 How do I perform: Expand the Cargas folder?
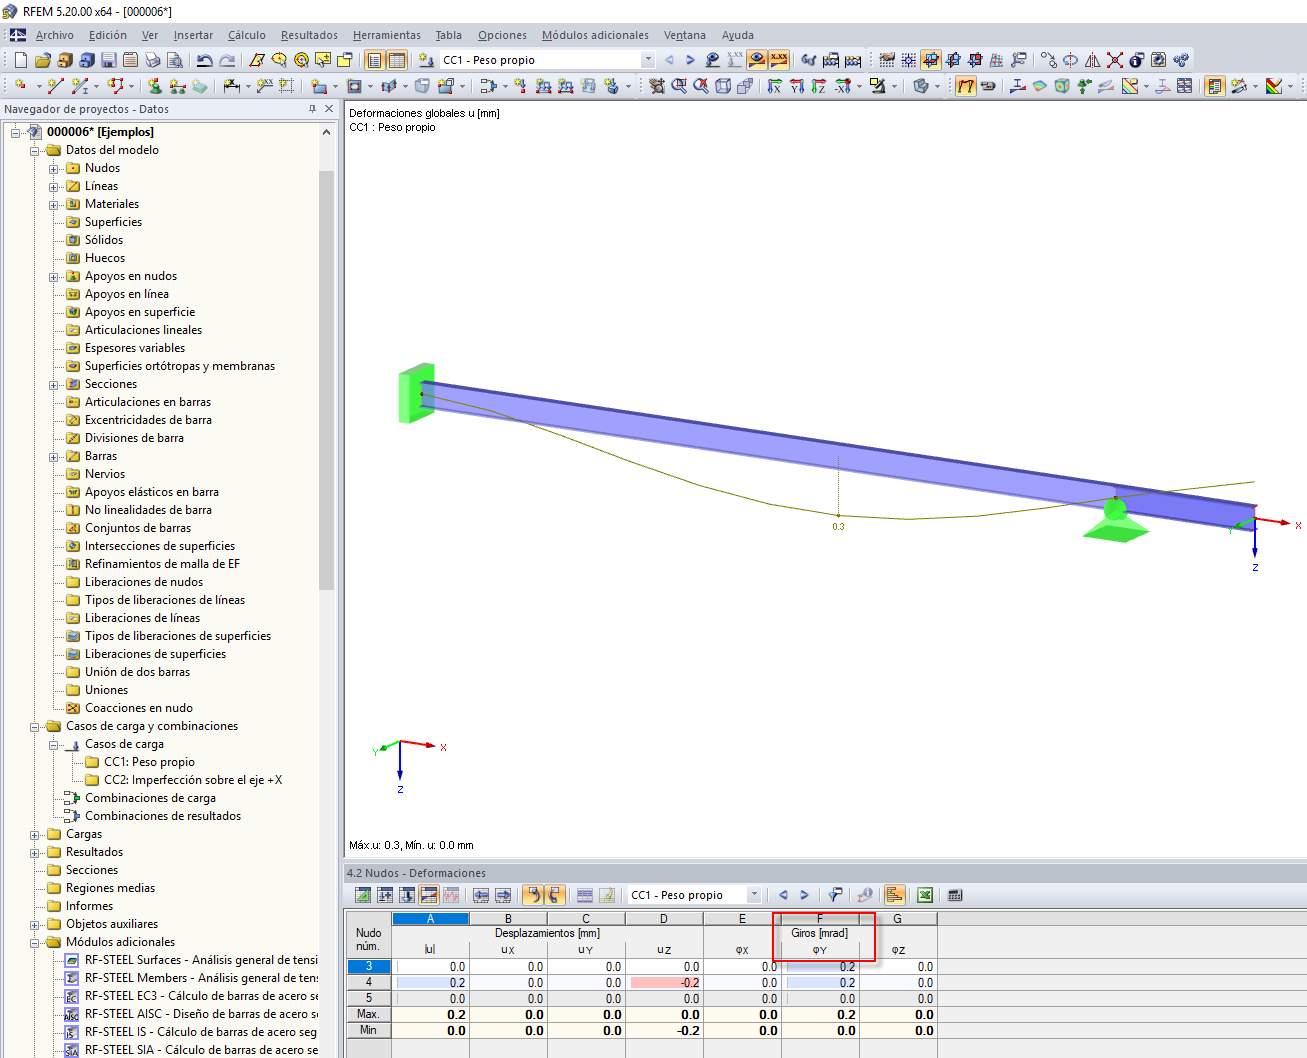coord(35,834)
